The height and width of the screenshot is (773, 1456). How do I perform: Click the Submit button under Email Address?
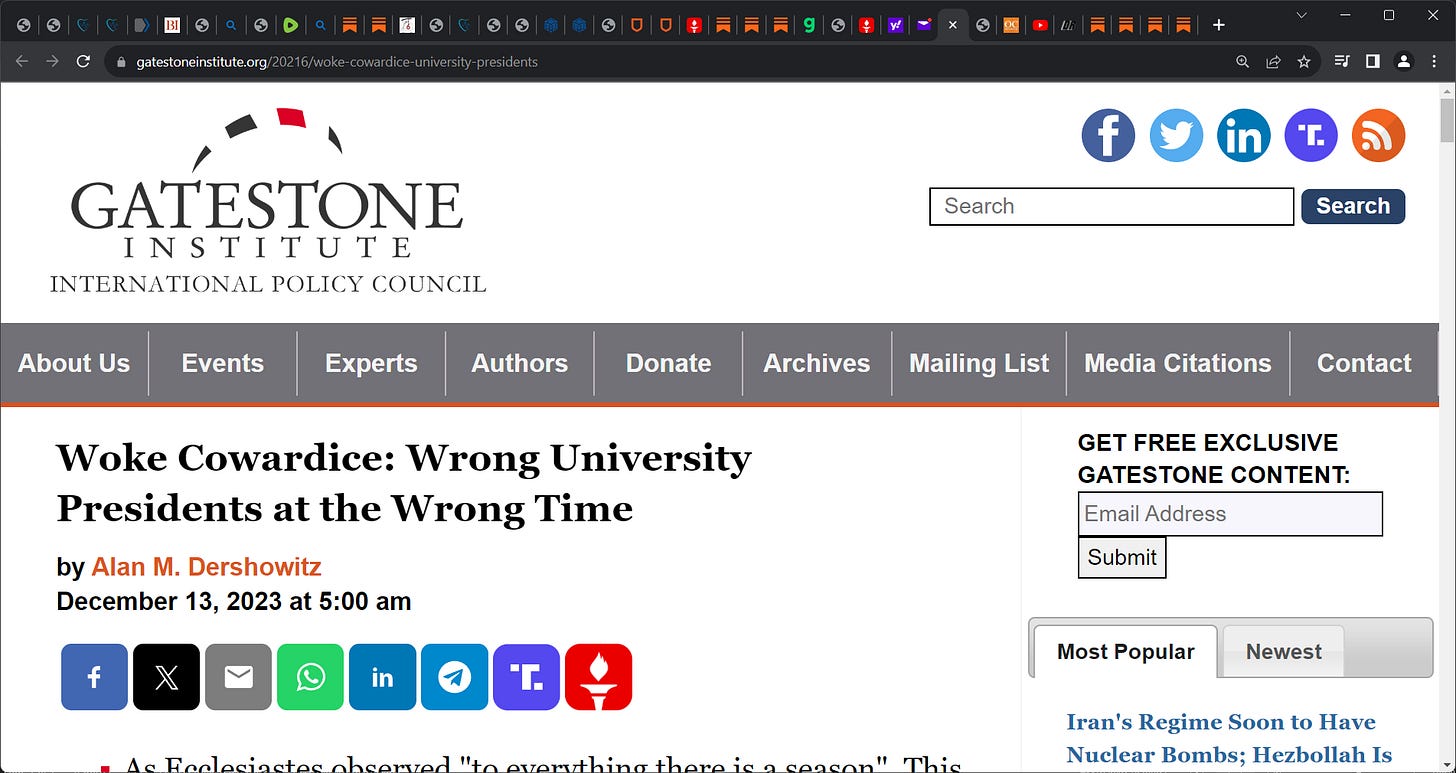pos(1122,557)
